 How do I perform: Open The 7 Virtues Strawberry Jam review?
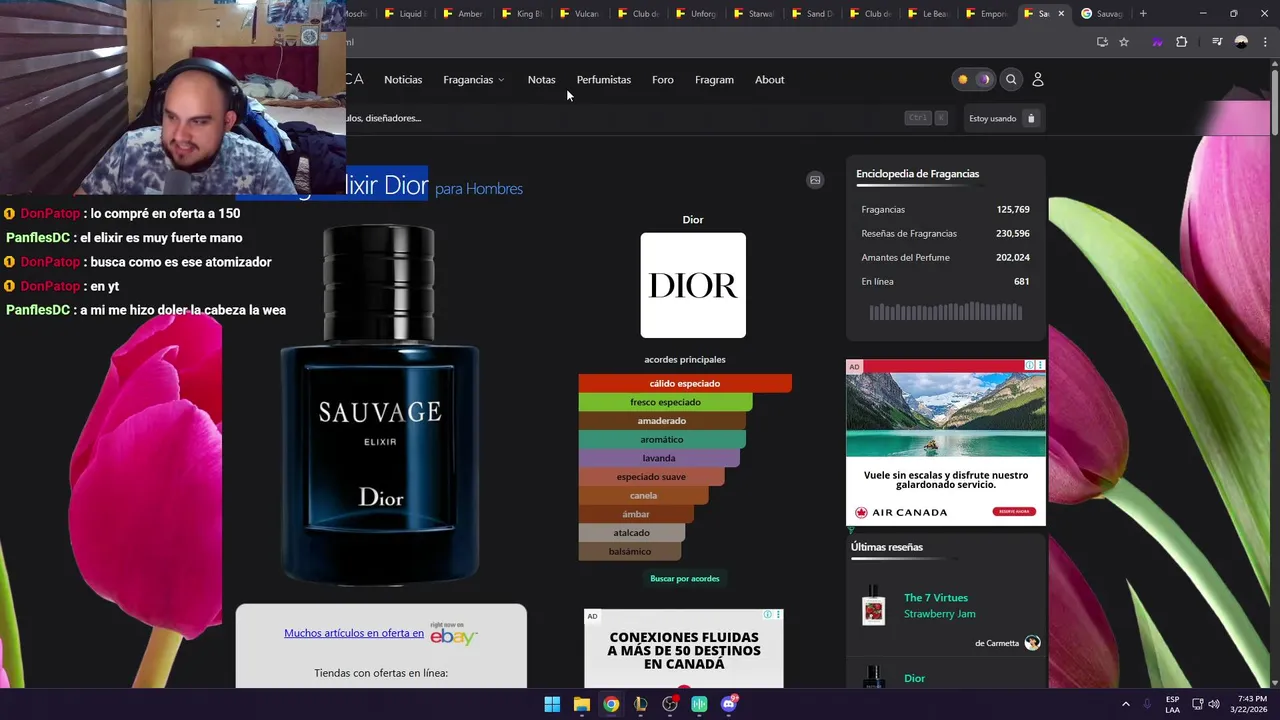click(x=939, y=606)
